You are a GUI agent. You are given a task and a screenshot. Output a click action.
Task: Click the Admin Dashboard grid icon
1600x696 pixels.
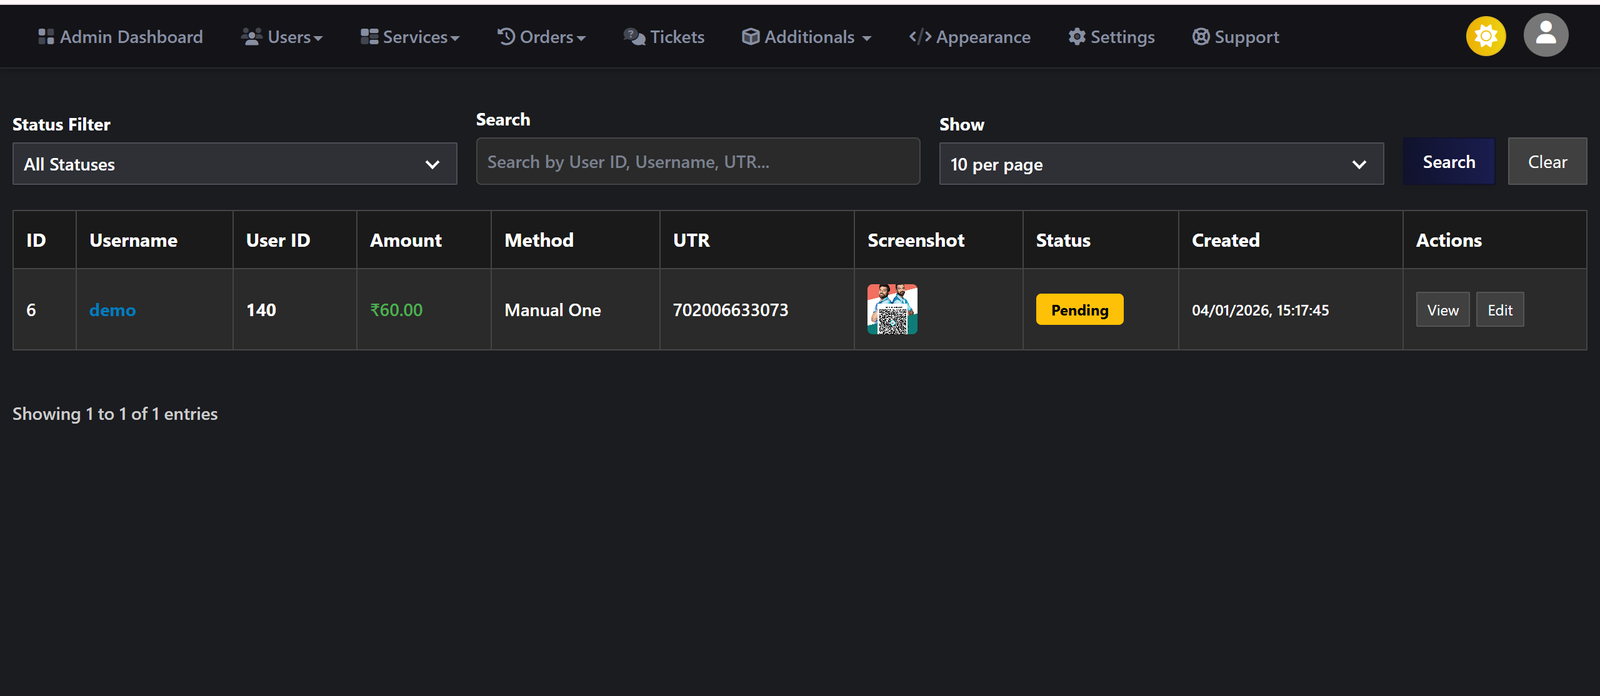click(x=46, y=37)
